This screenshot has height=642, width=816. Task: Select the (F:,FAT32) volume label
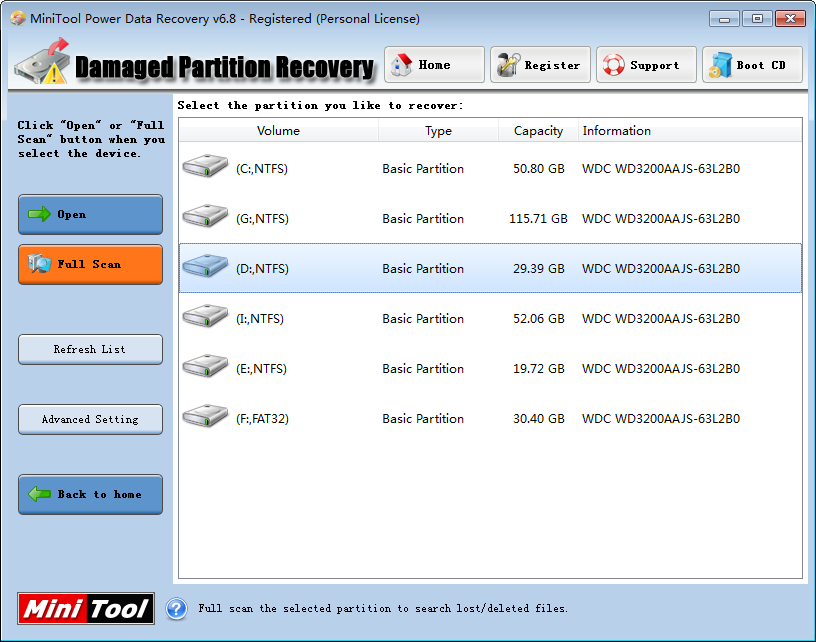[262, 418]
